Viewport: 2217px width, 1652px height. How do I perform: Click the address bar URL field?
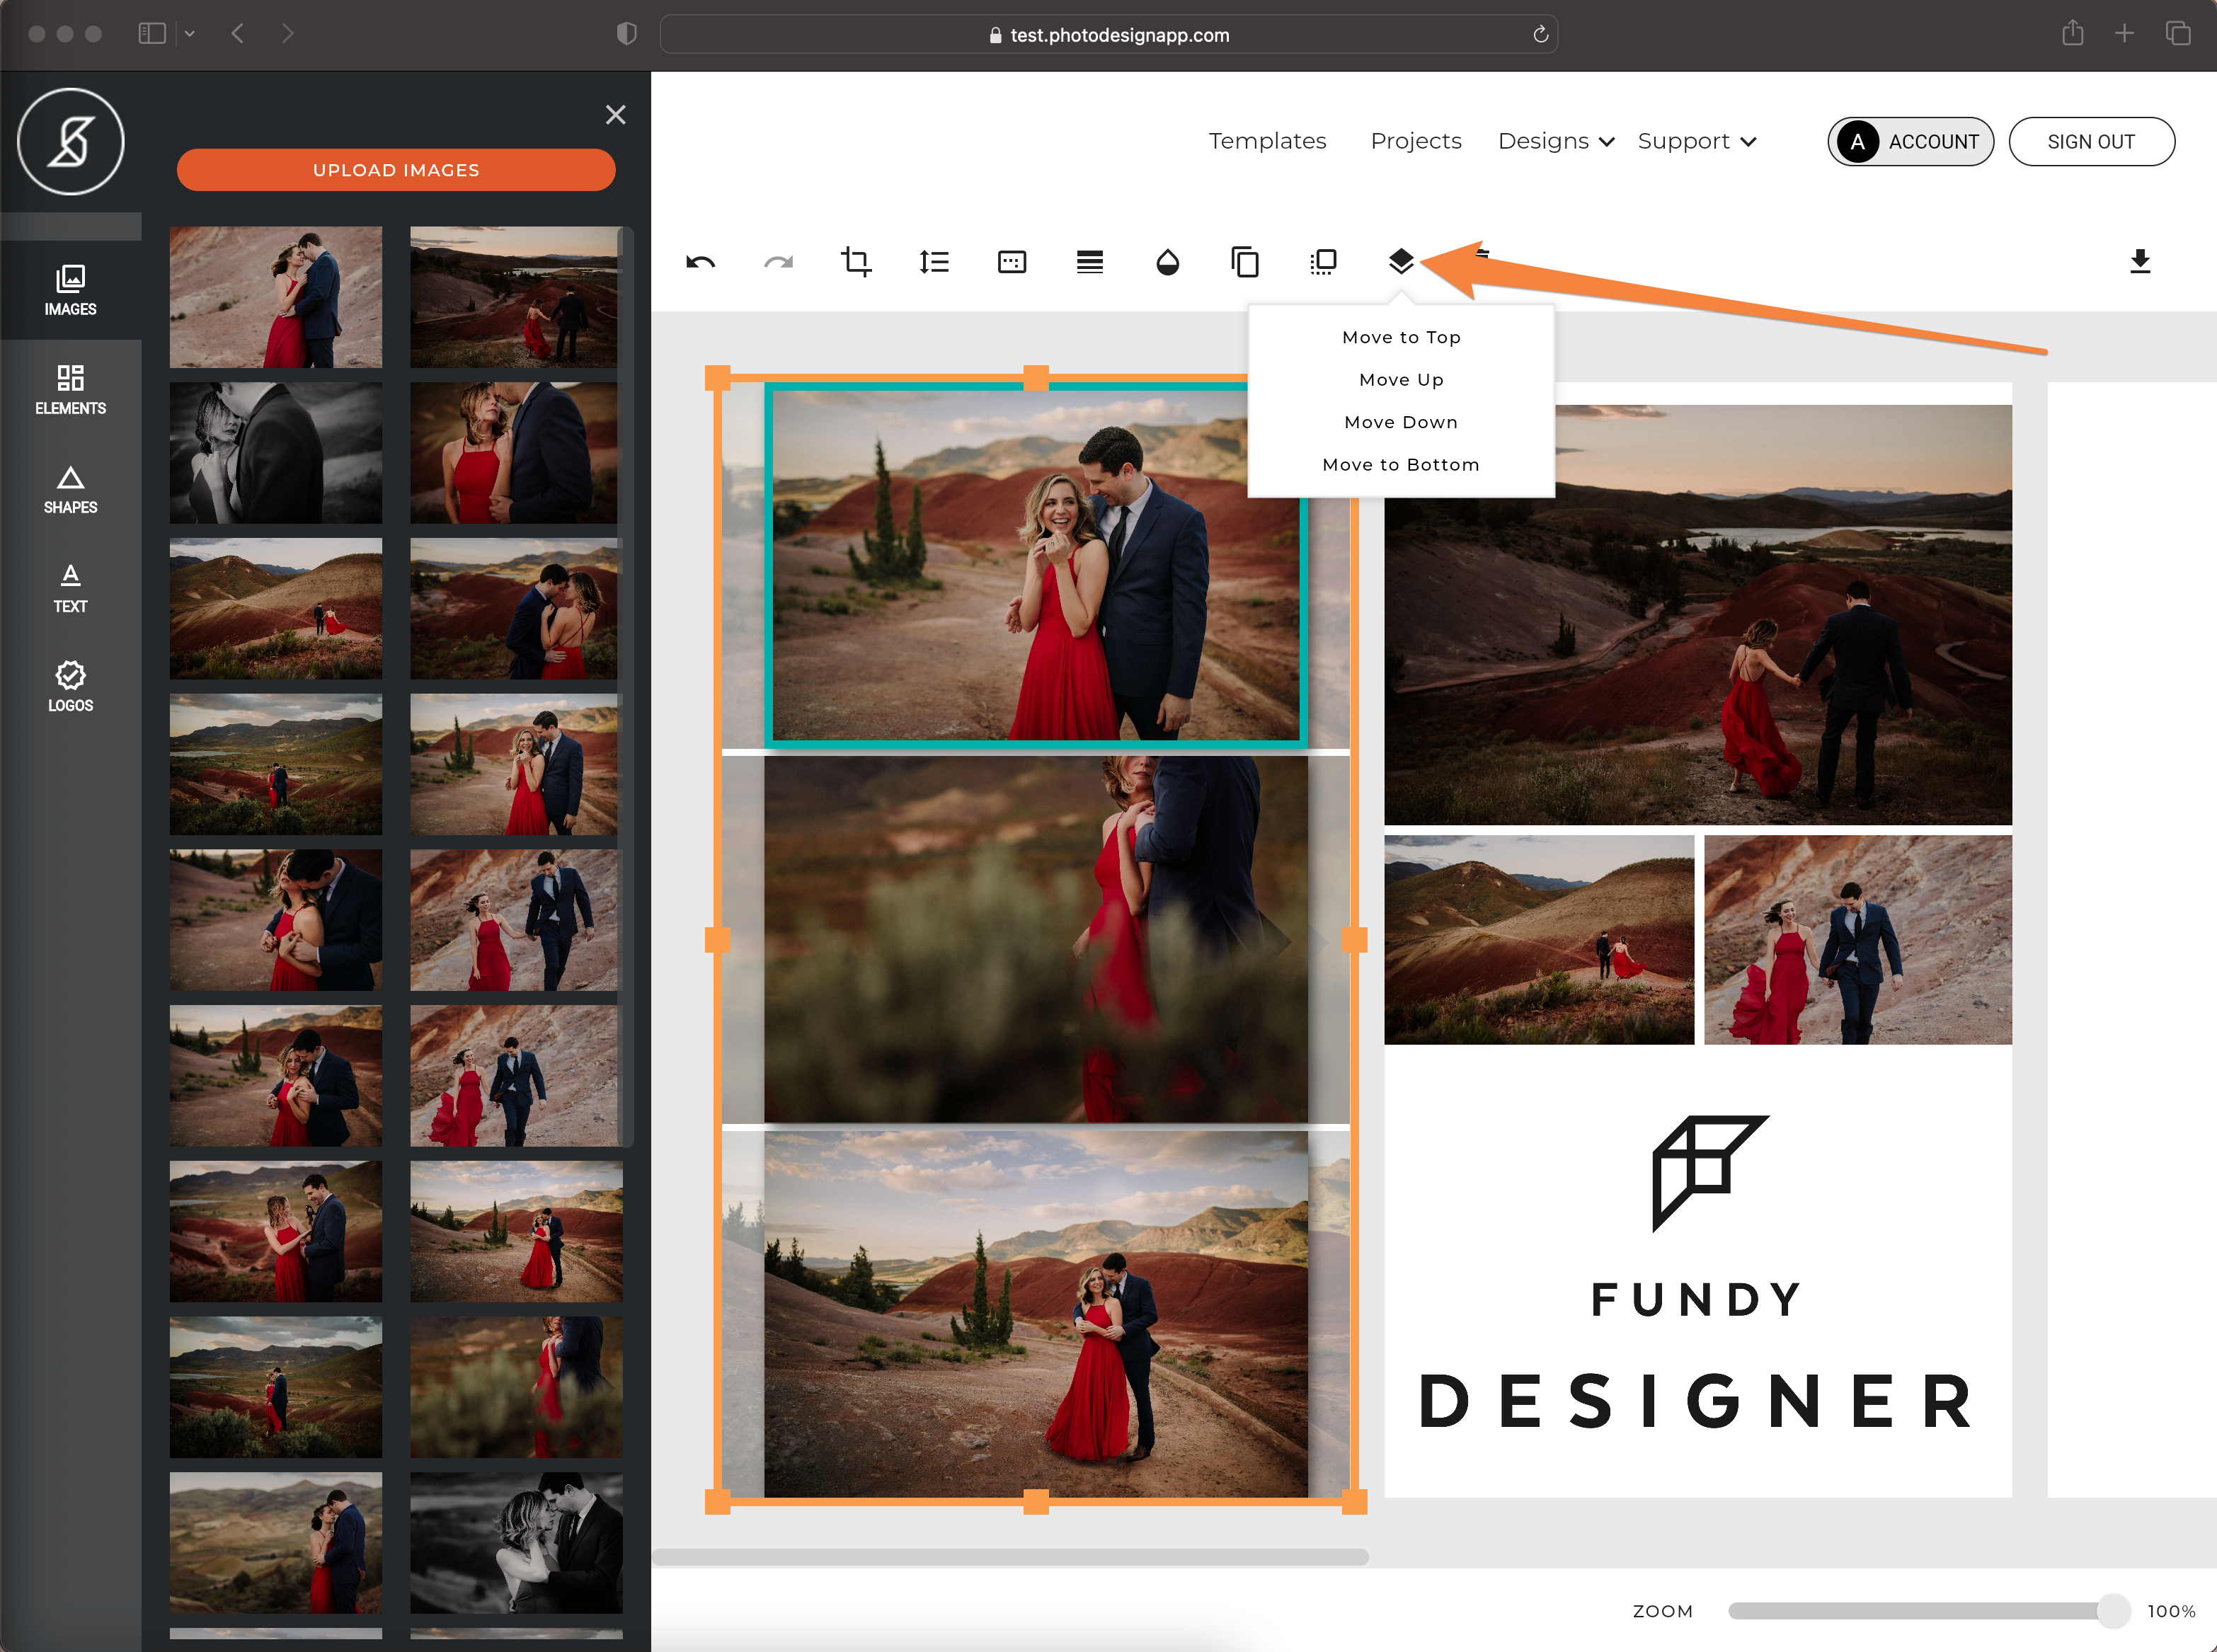coord(1108,34)
